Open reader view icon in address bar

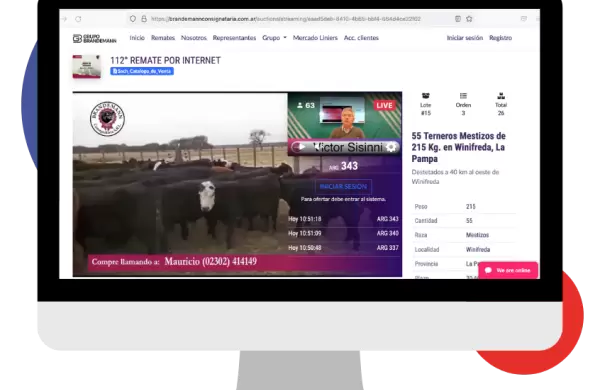(458, 19)
